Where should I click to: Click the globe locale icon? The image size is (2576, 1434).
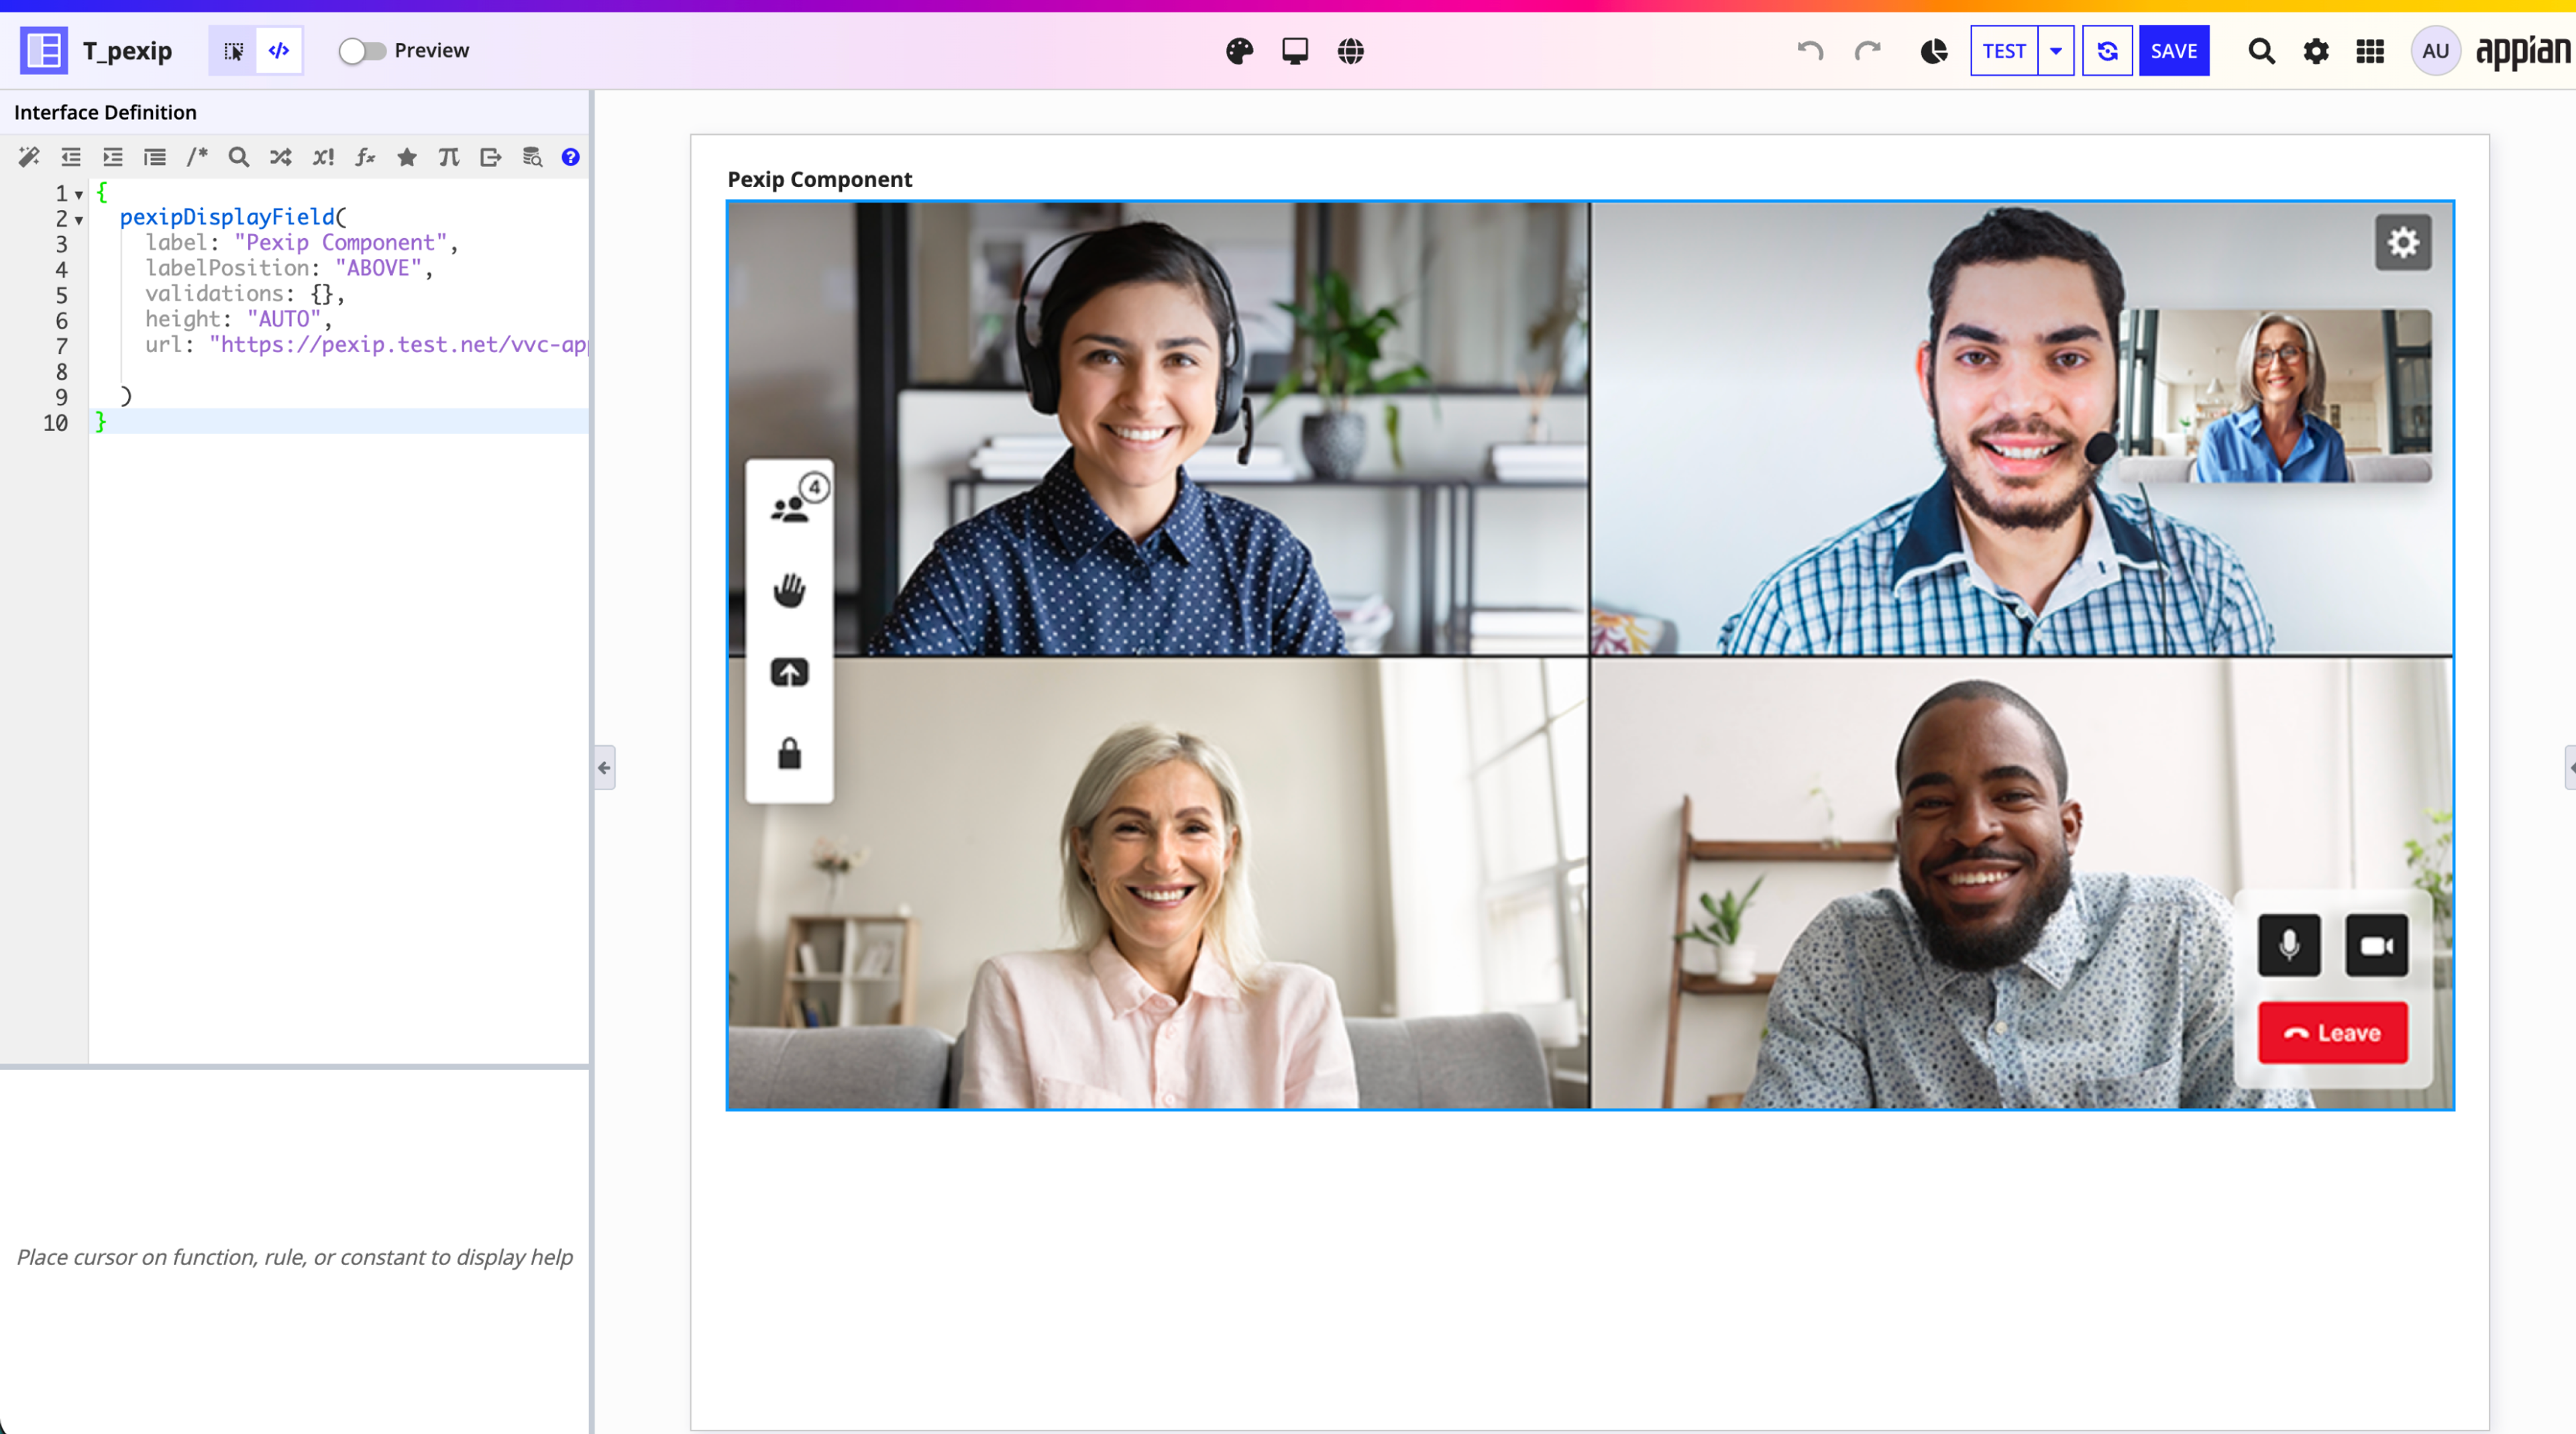[x=1351, y=51]
